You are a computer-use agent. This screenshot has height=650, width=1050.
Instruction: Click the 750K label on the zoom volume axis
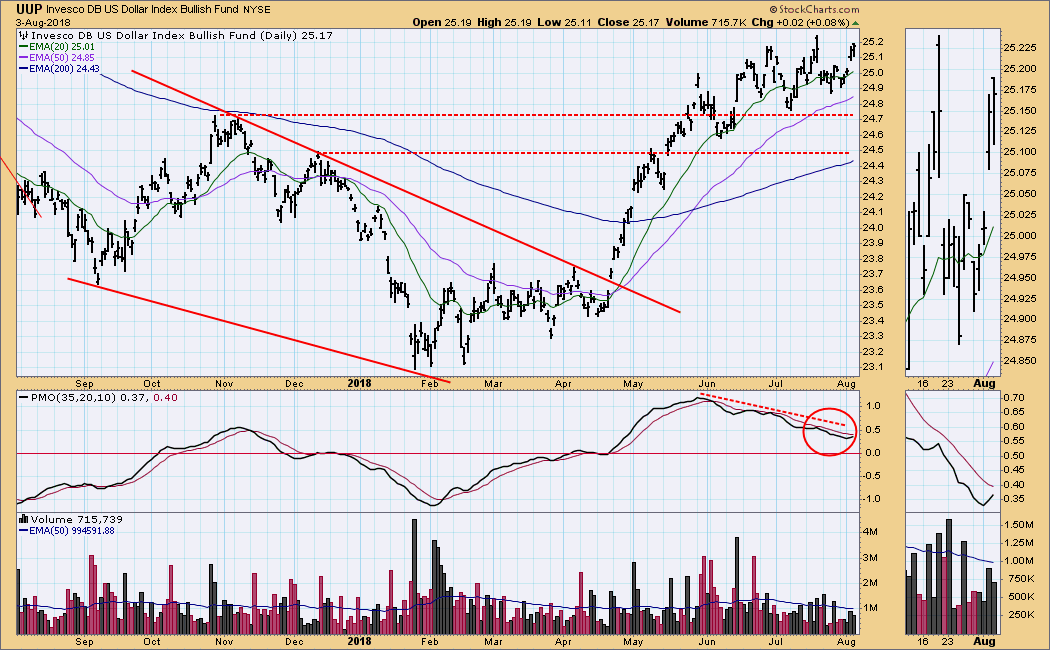coord(1018,578)
